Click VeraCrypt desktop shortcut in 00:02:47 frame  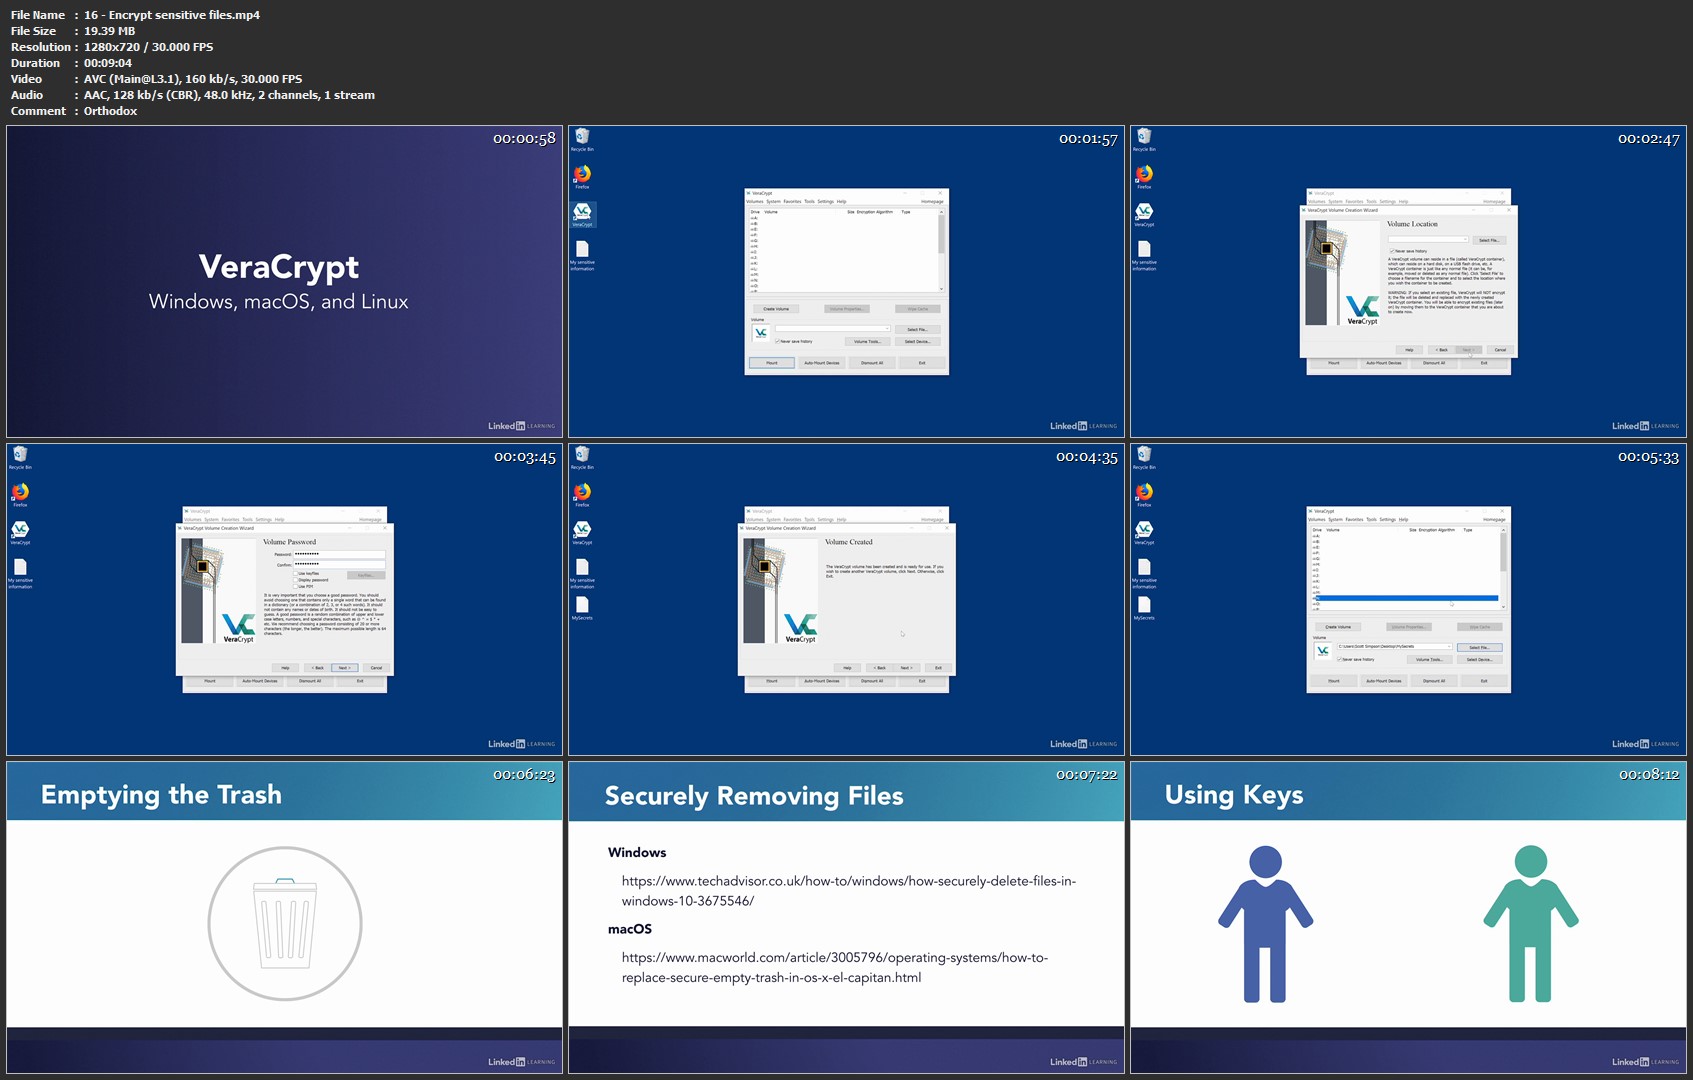click(1144, 211)
